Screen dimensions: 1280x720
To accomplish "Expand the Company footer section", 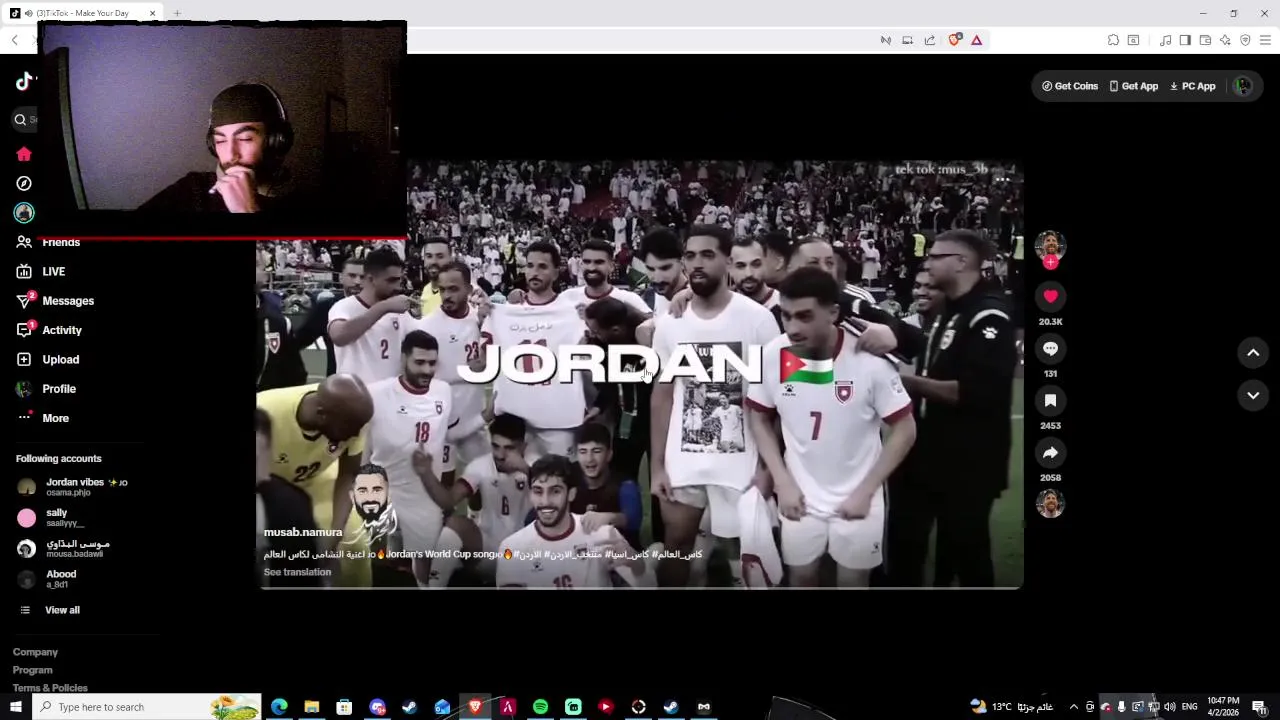I will coord(35,652).
